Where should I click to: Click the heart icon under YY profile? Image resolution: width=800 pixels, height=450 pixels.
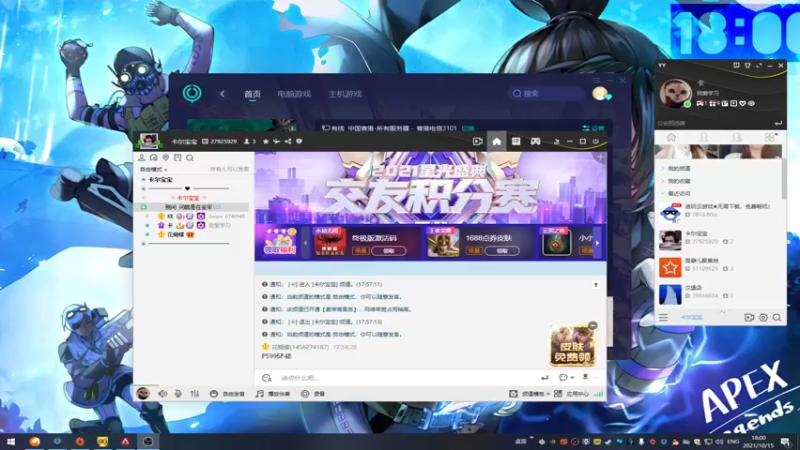pos(742,104)
